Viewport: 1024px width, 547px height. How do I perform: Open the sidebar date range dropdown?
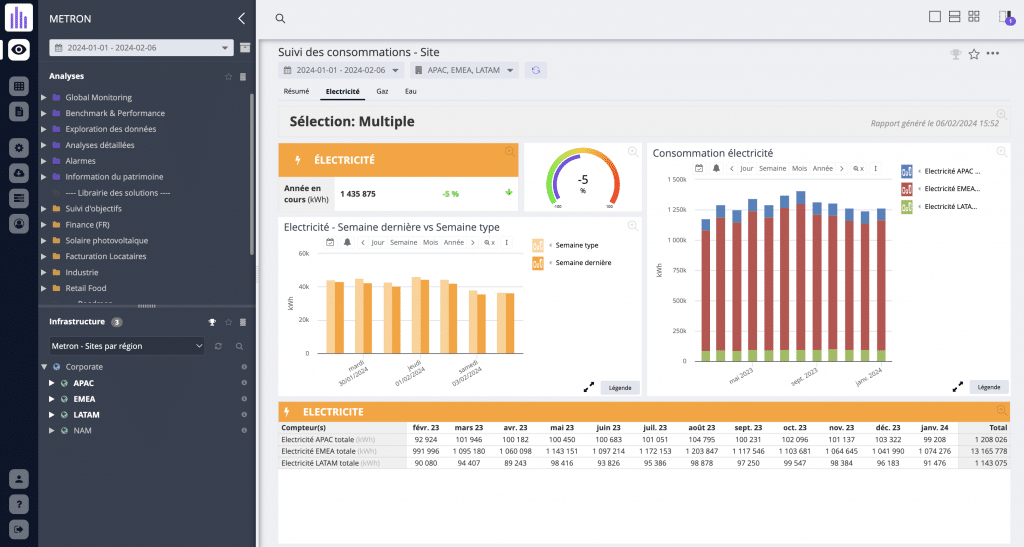point(141,48)
